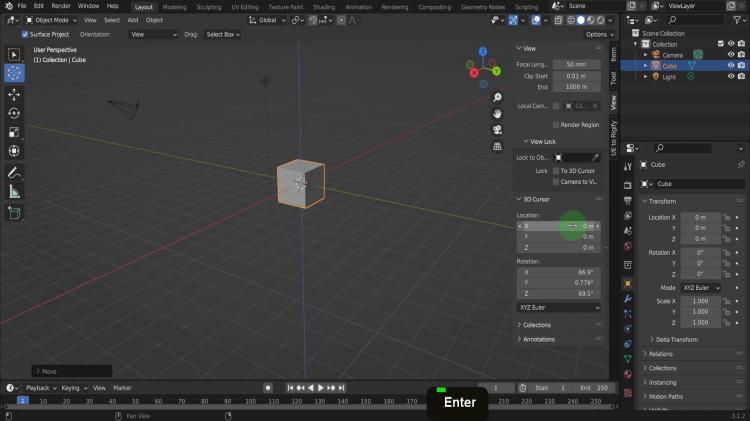The height and width of the screenshot is (421, 750).
Task: Switch to the Sculpting workspace tab
Action: click(210, 6)
